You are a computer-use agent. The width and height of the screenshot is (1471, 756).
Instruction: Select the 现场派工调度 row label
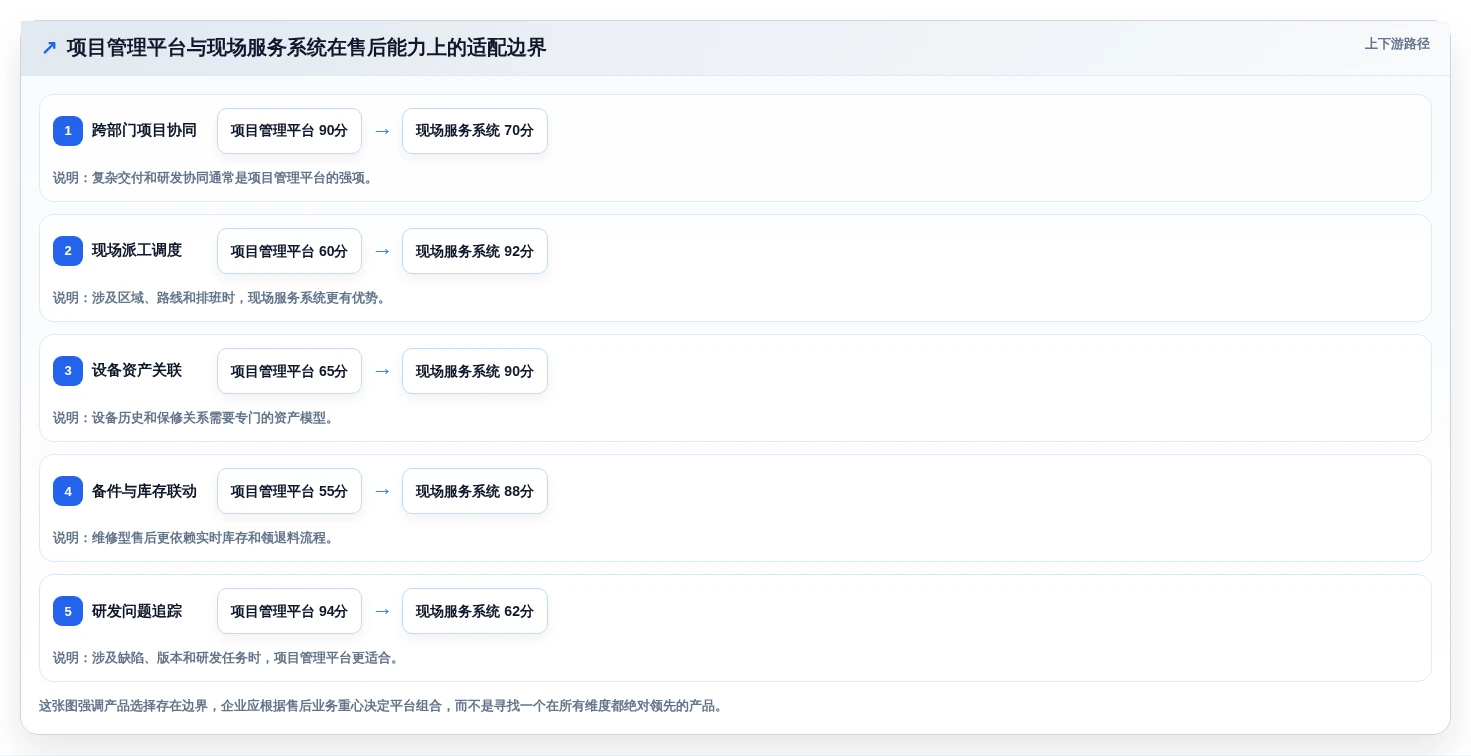[137, 251]
